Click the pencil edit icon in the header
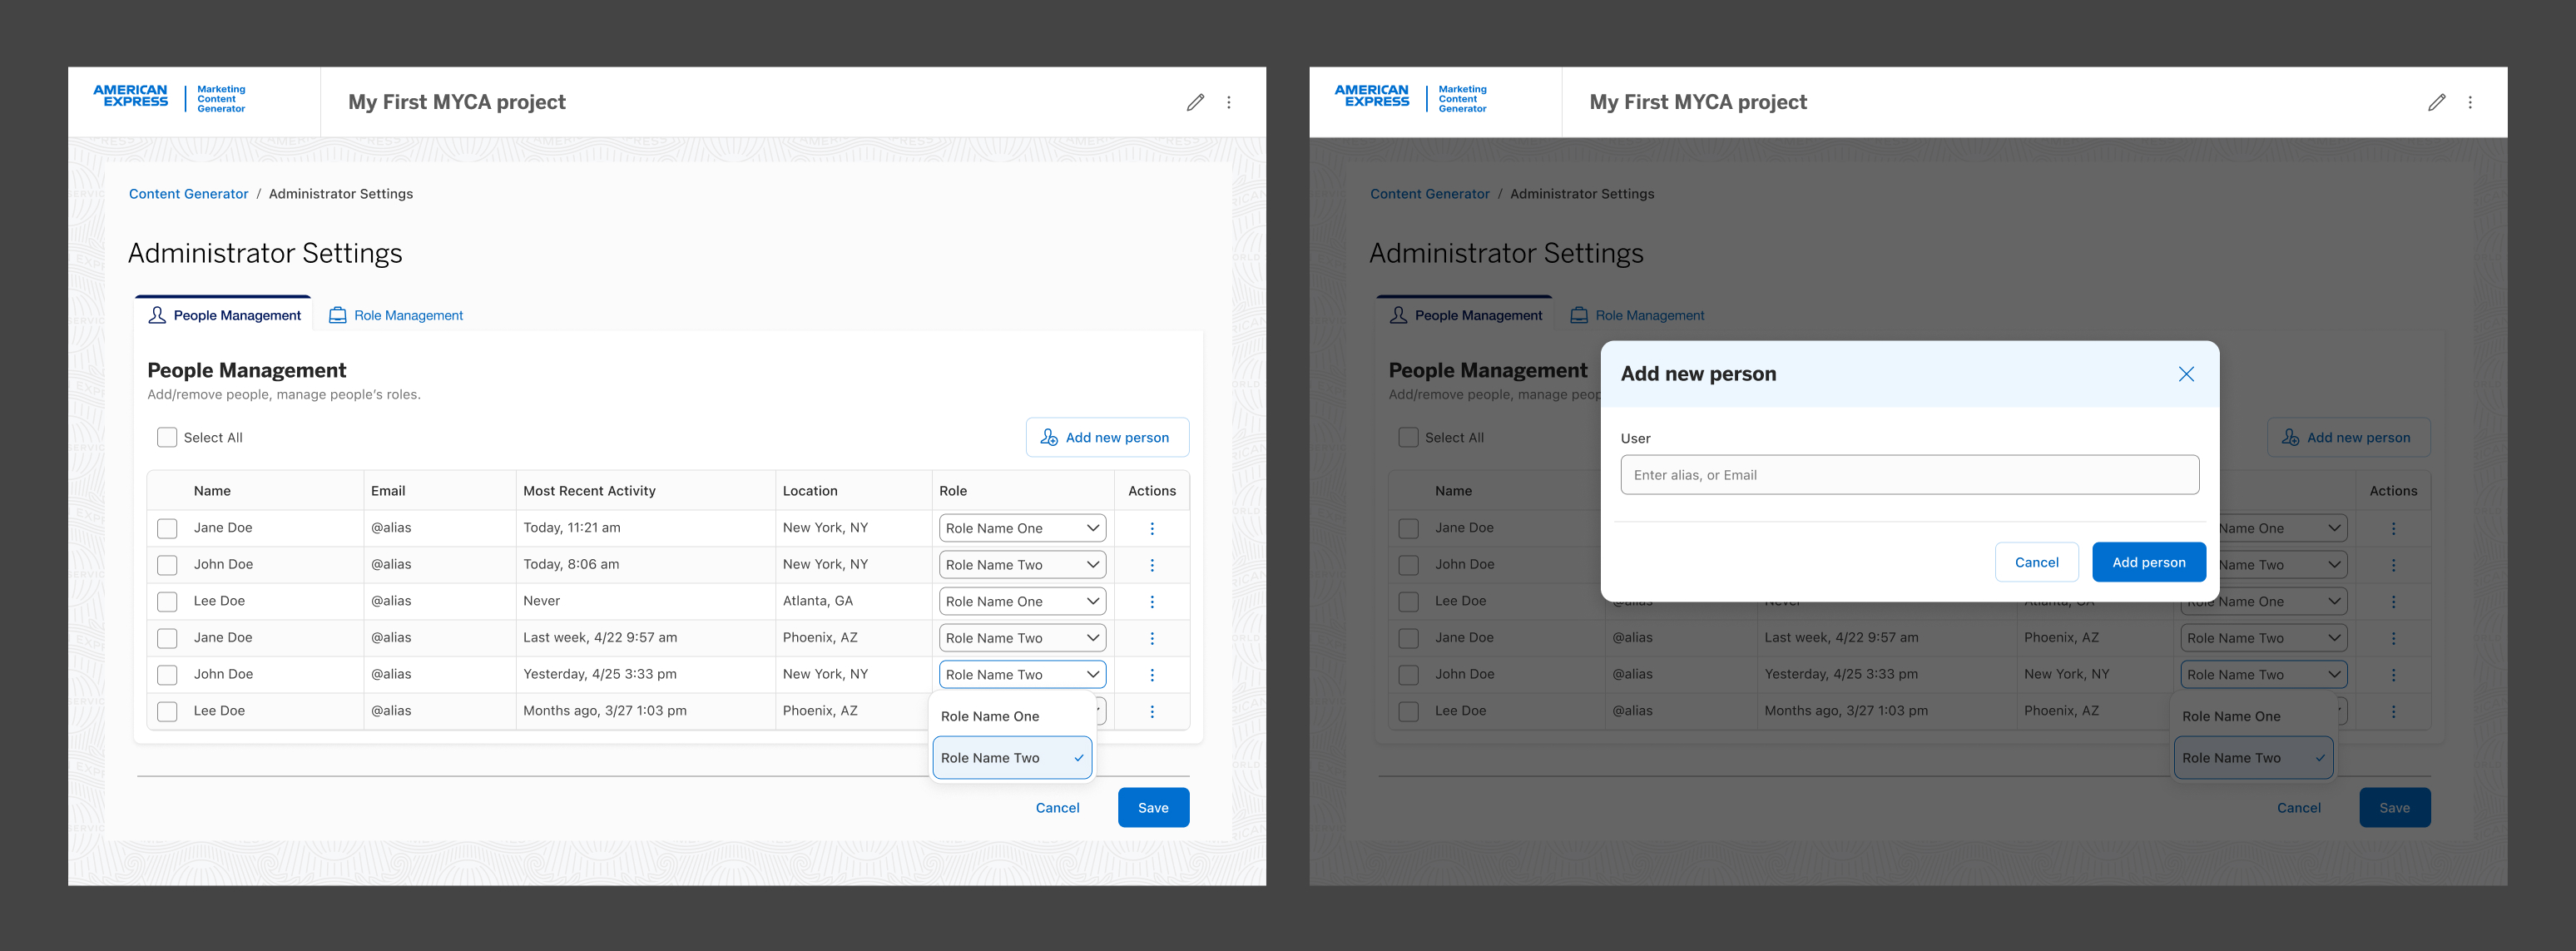 tap(1196, 101)
